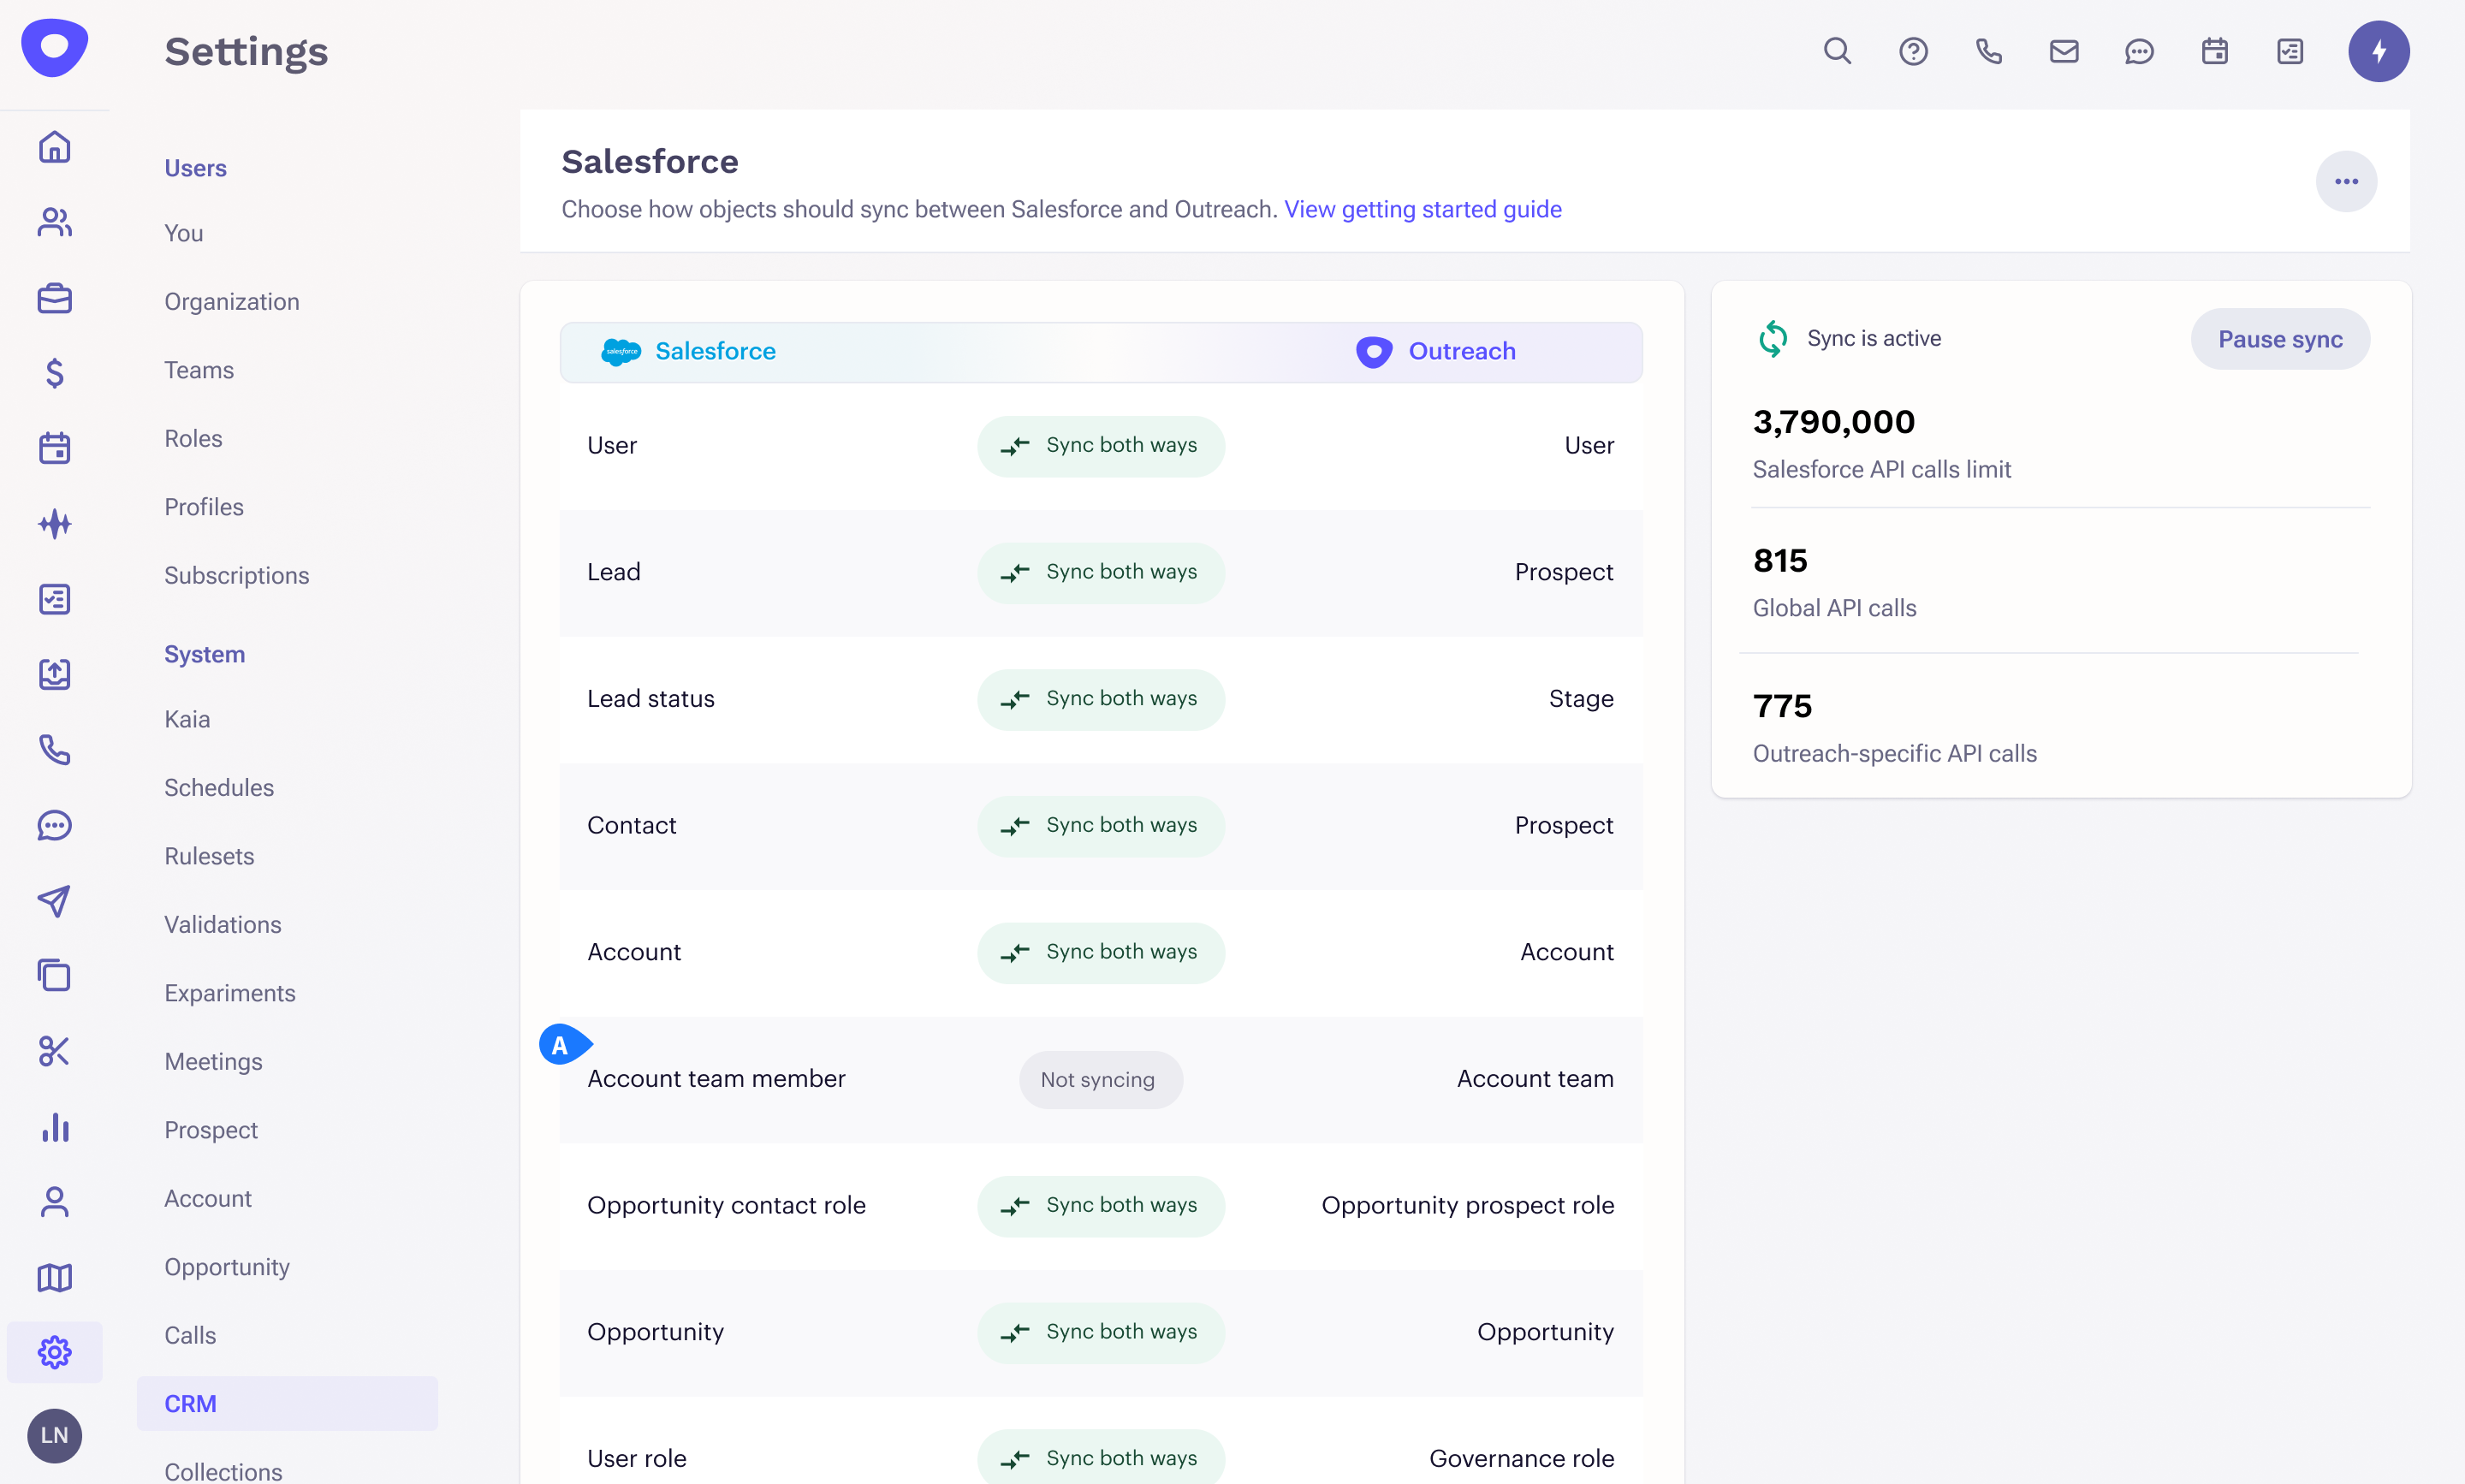Screen dimensions: 2465x1484
Task: Open Rulesets settings
Action: click(x=209, y=856)
